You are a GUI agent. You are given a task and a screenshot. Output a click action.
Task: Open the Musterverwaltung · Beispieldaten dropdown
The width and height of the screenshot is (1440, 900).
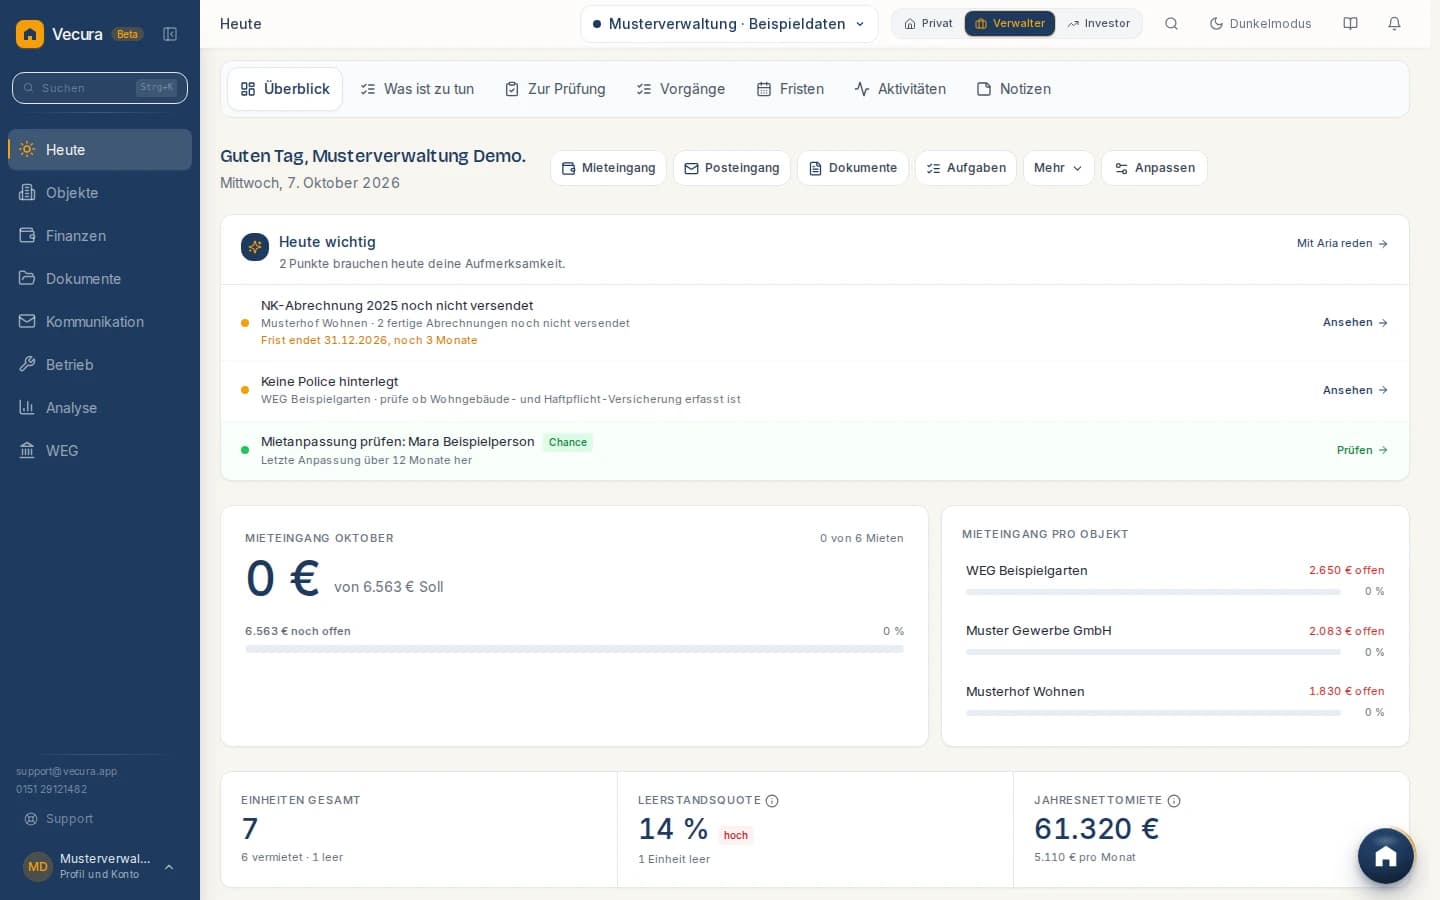(x=729, y=24)
